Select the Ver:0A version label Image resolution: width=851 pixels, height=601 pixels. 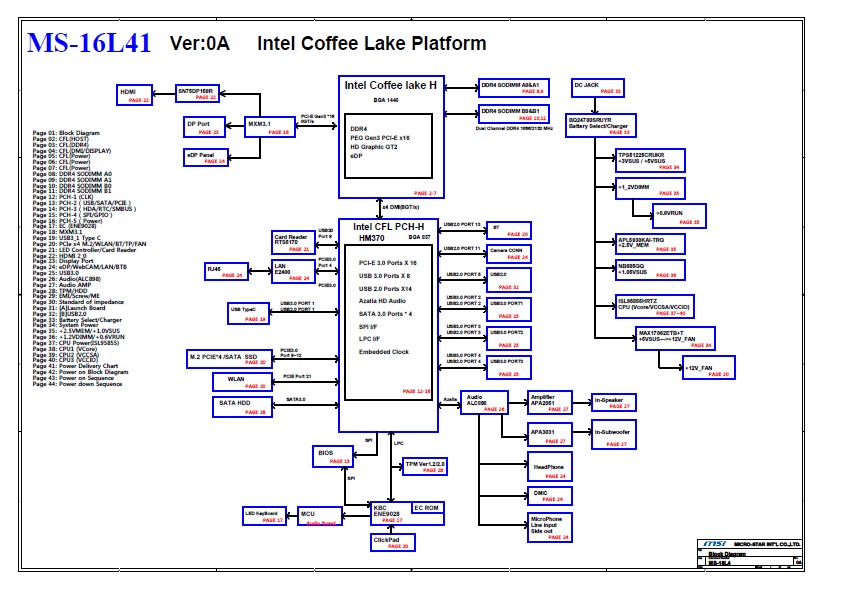200,43
